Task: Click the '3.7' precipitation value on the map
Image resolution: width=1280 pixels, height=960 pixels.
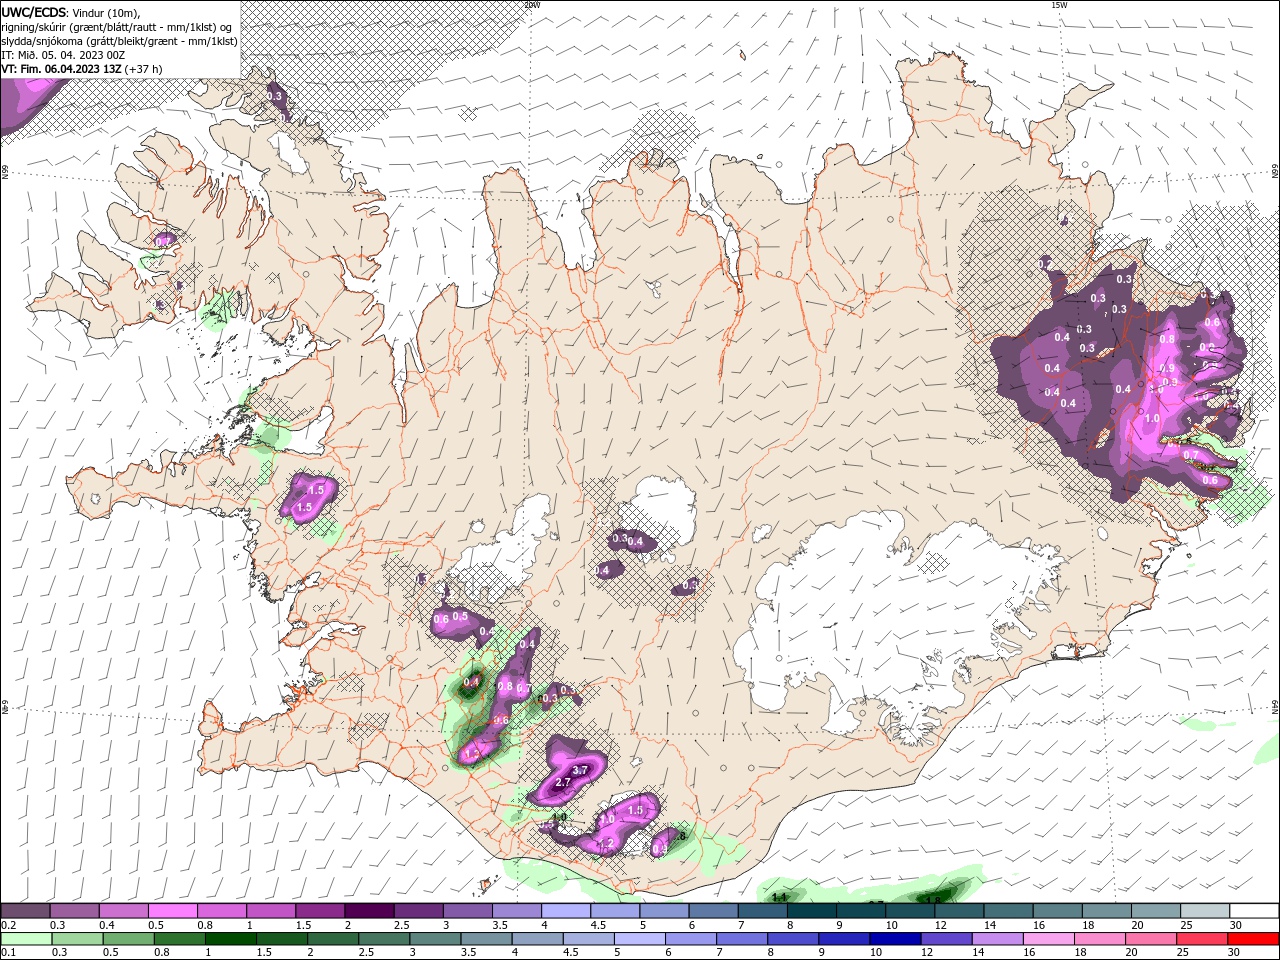Action: [579, 769]
